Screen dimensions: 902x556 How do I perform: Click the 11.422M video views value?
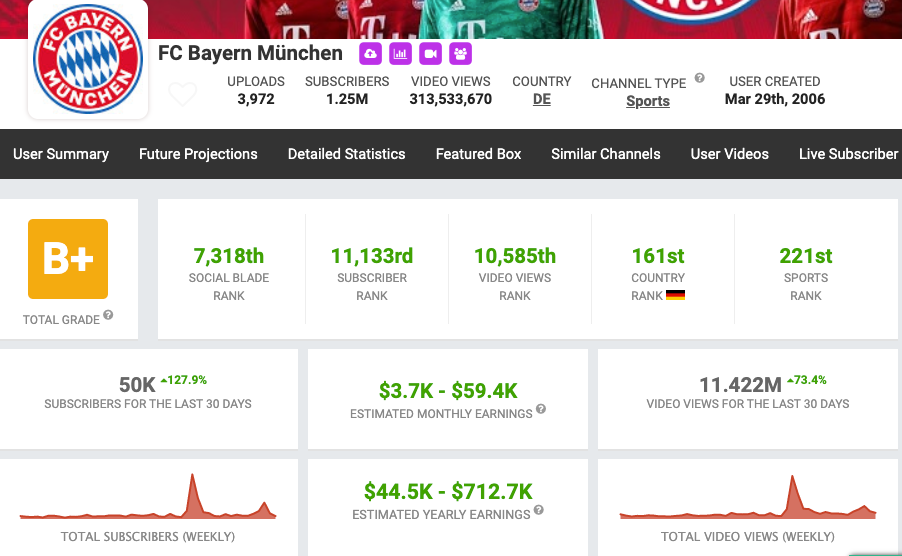[x=740, y=385]
